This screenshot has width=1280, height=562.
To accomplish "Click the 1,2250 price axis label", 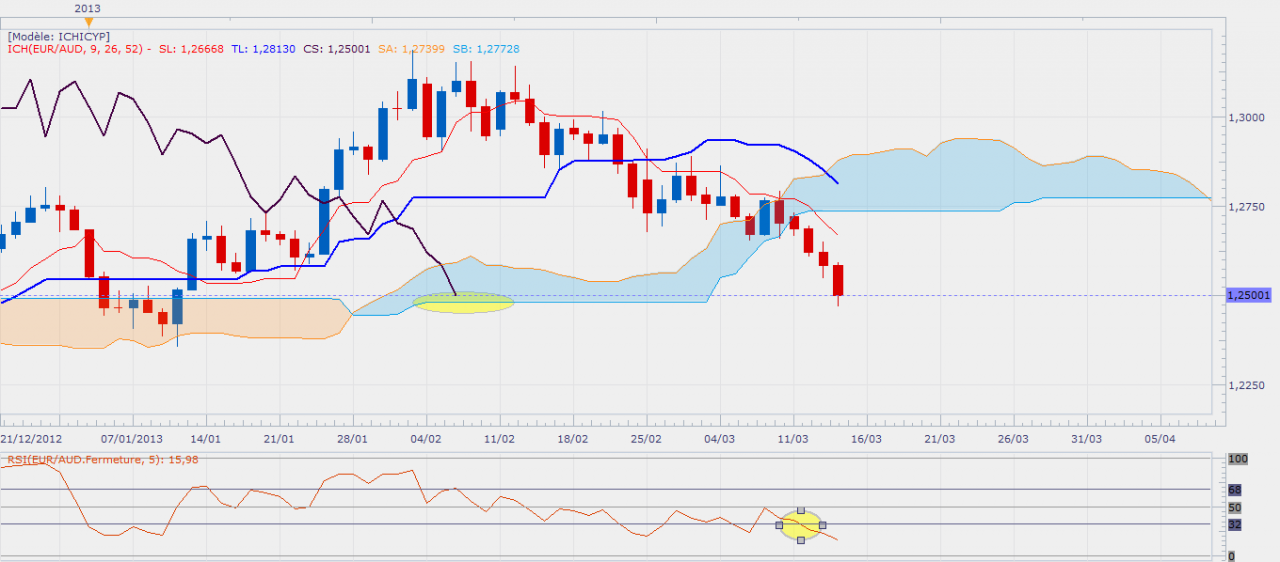I will (x=1247, y=386).
